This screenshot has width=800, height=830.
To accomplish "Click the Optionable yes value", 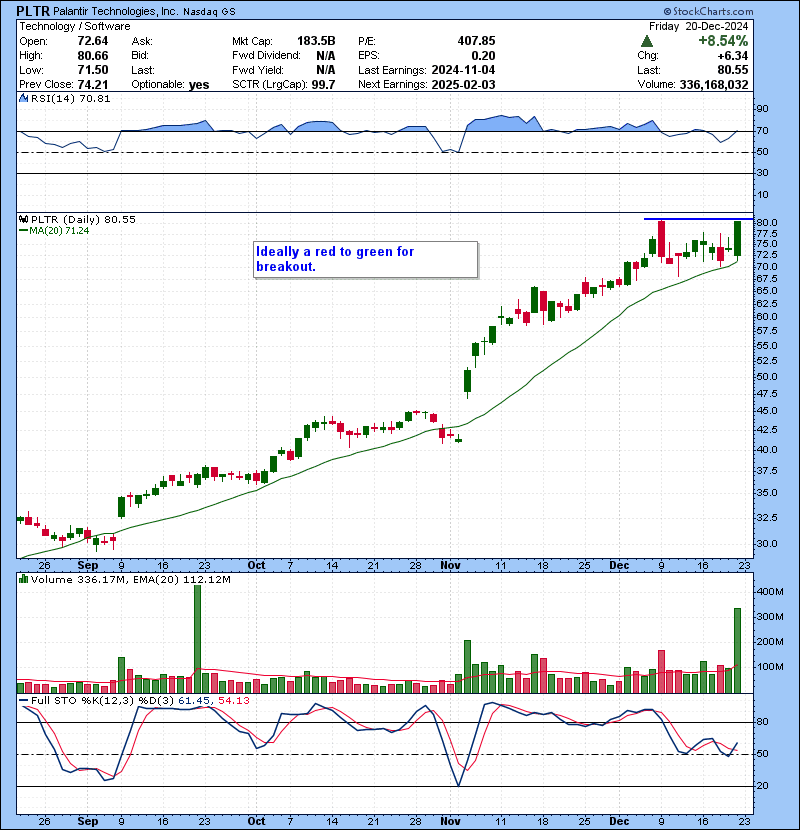I will click(x=199, y=85).
